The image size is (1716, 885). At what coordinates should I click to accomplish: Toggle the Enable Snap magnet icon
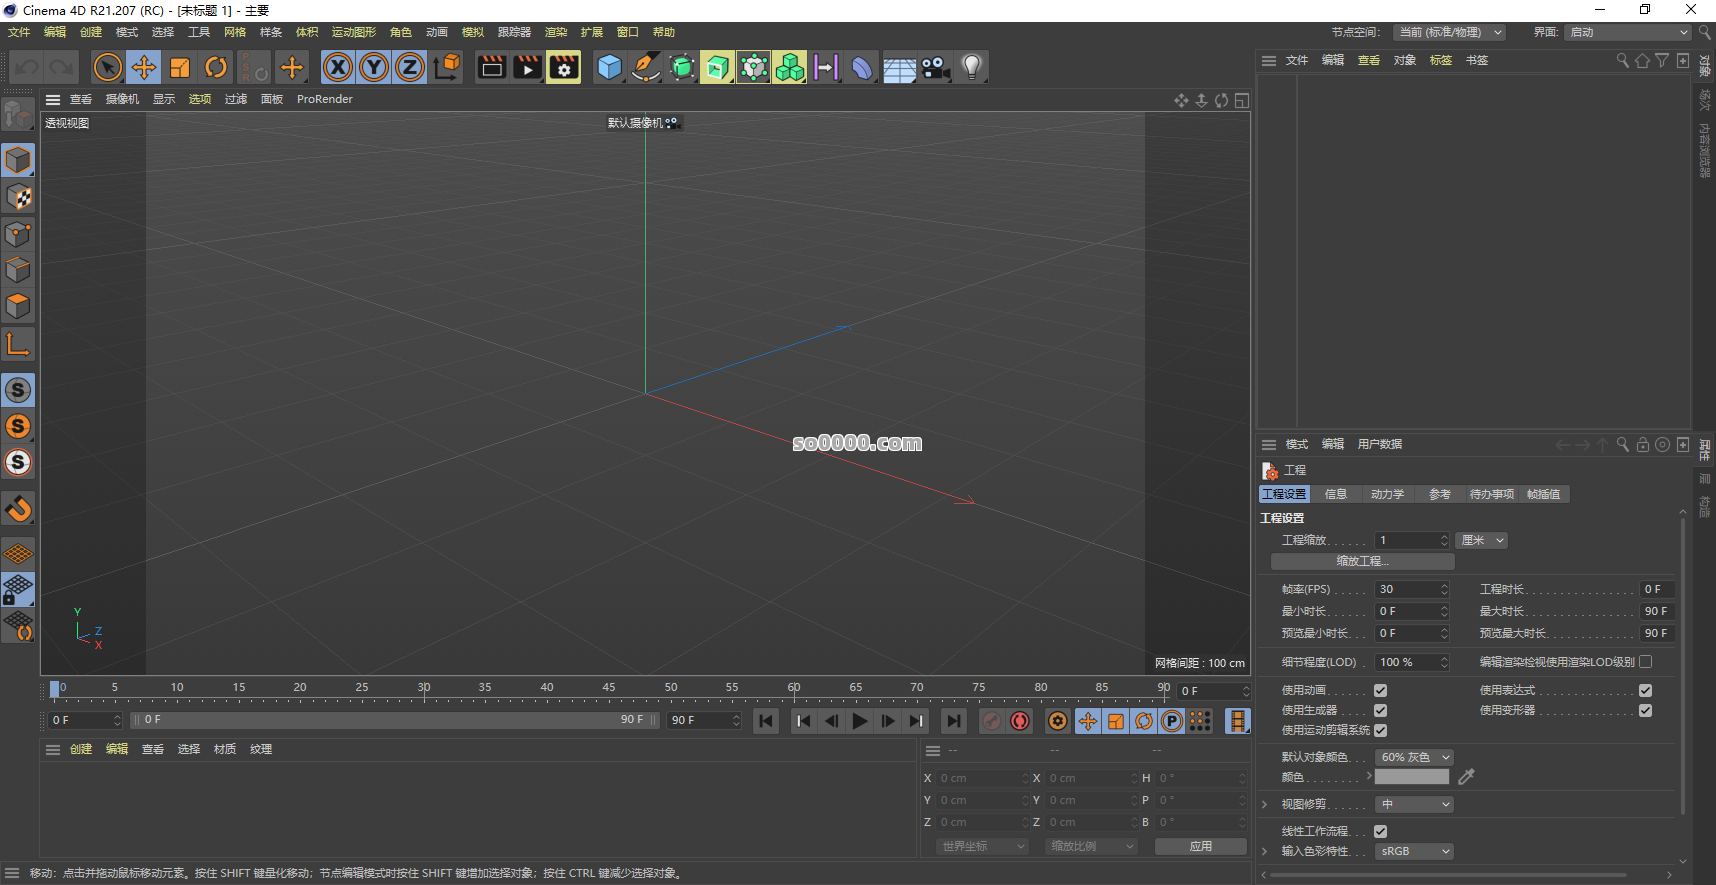pos(18,509)
